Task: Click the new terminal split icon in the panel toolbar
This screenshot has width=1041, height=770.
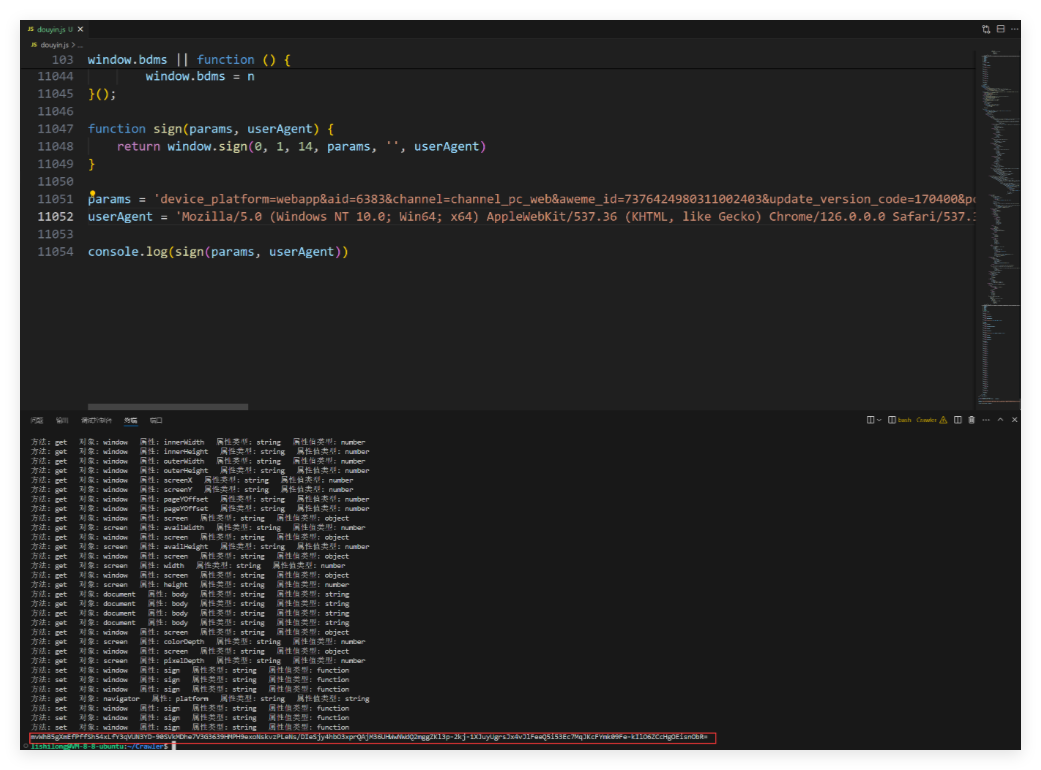Action: point(870,420)
